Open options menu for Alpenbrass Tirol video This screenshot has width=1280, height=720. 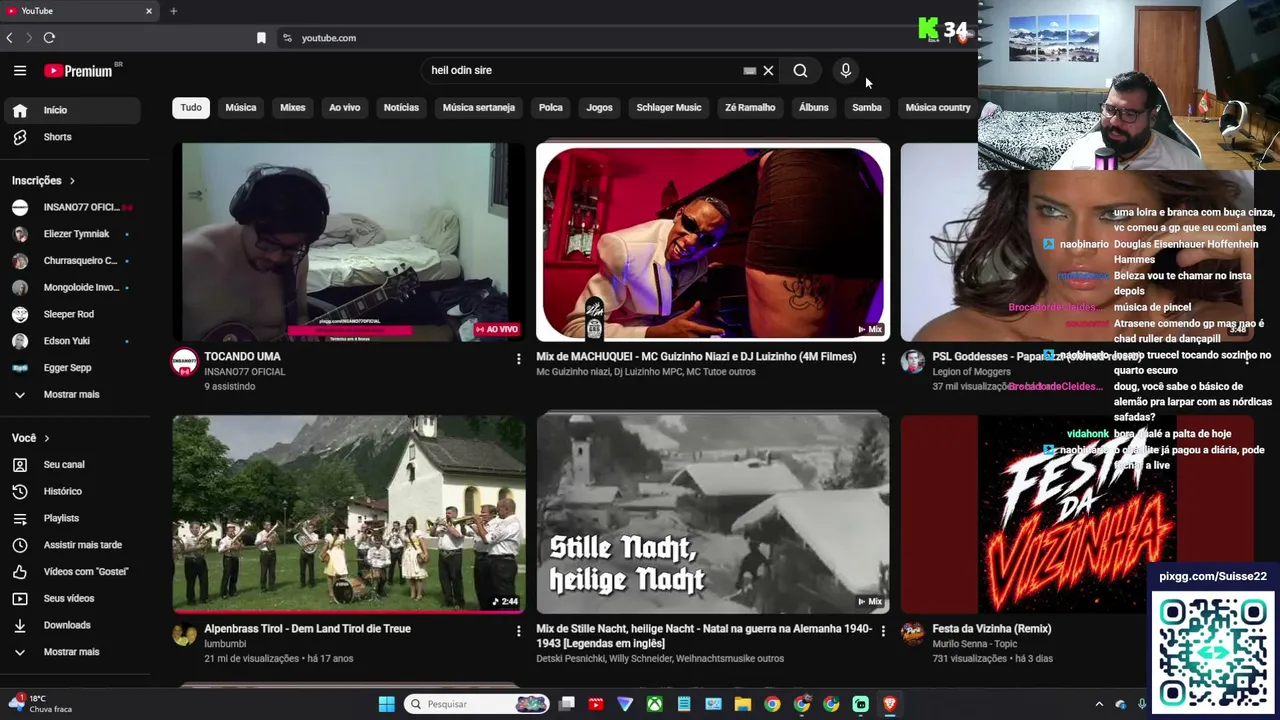[518, 630]
